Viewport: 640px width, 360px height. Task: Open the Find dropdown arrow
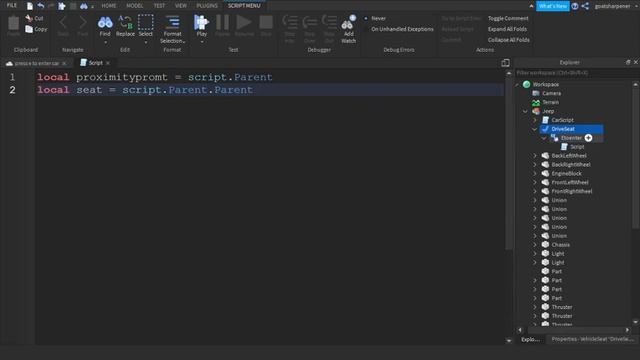pos(105,42)
